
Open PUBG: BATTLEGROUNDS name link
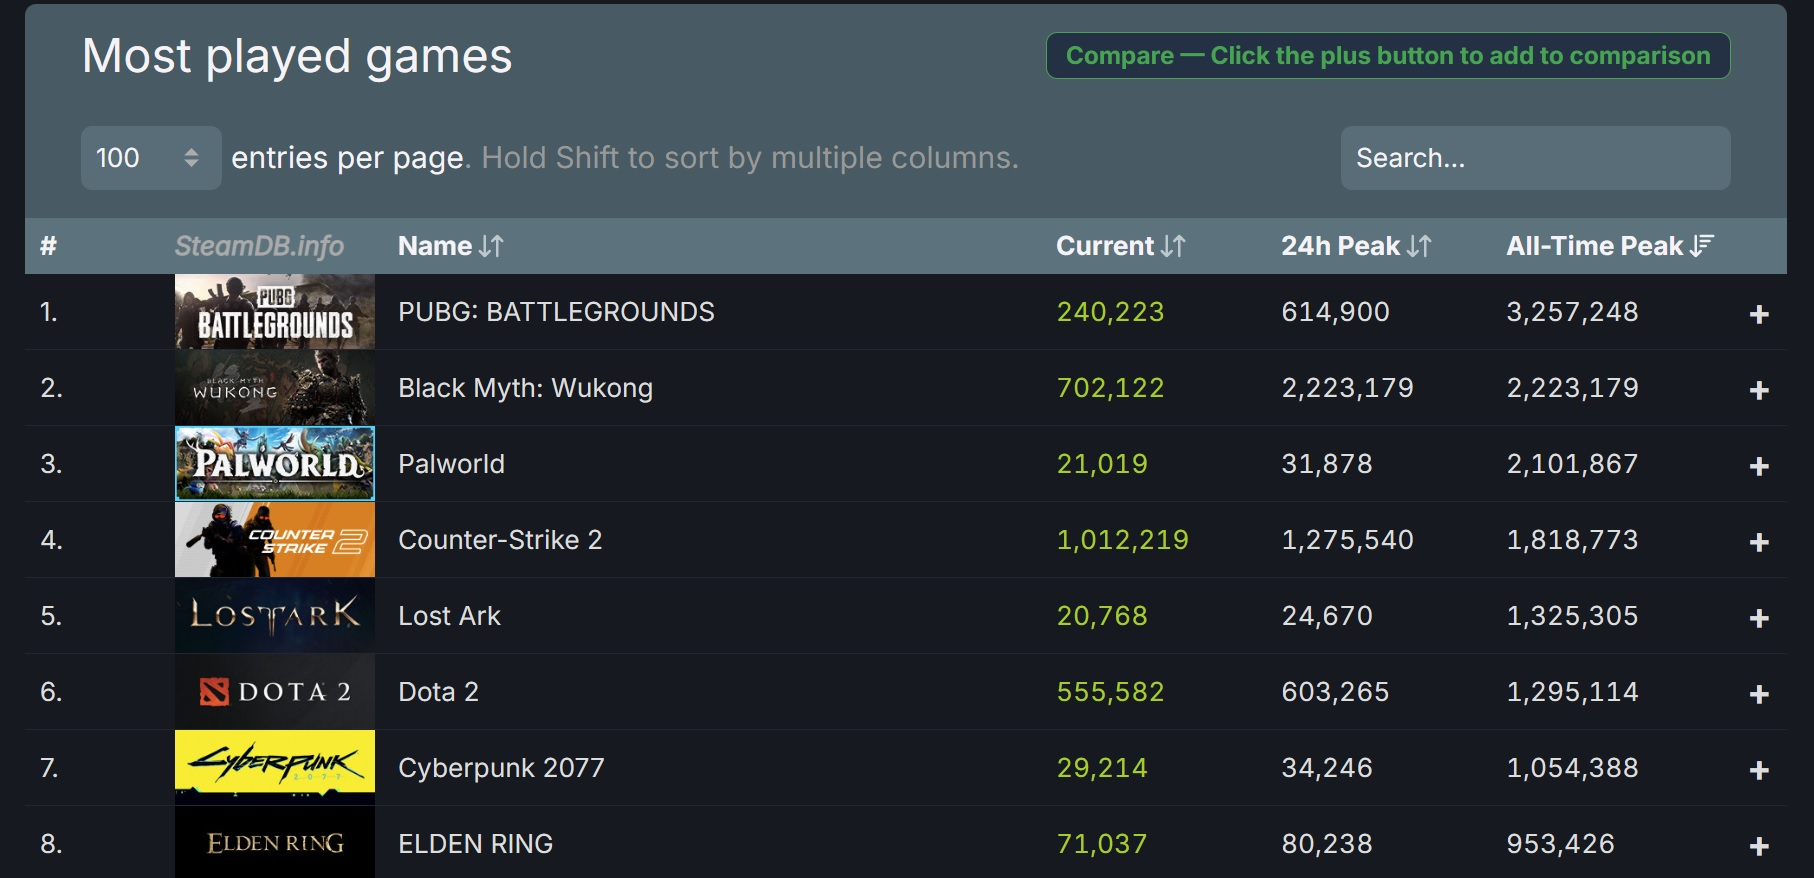[x=556, y=312]
